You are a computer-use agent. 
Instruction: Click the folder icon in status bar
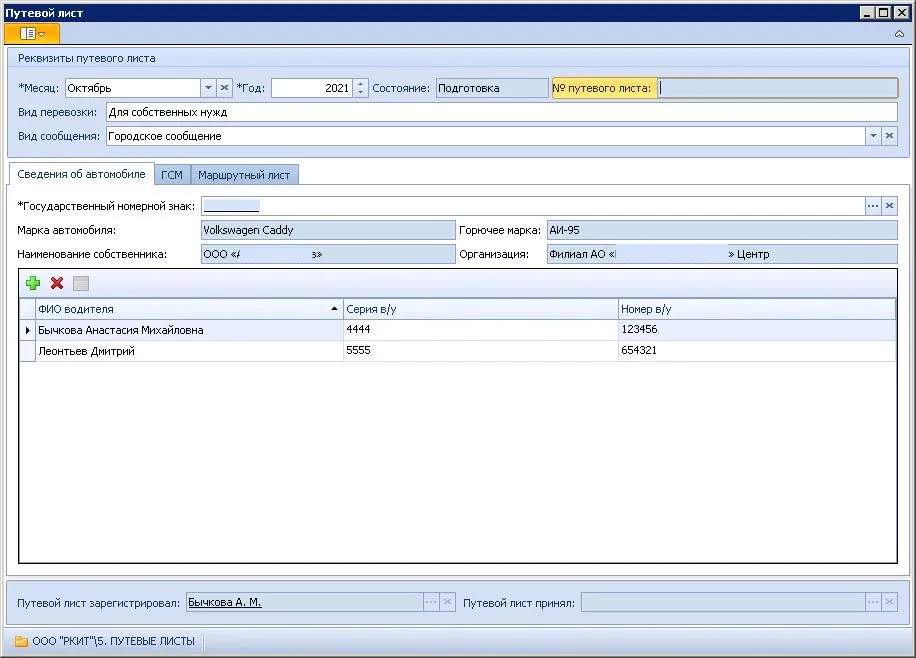pos(20,641)
